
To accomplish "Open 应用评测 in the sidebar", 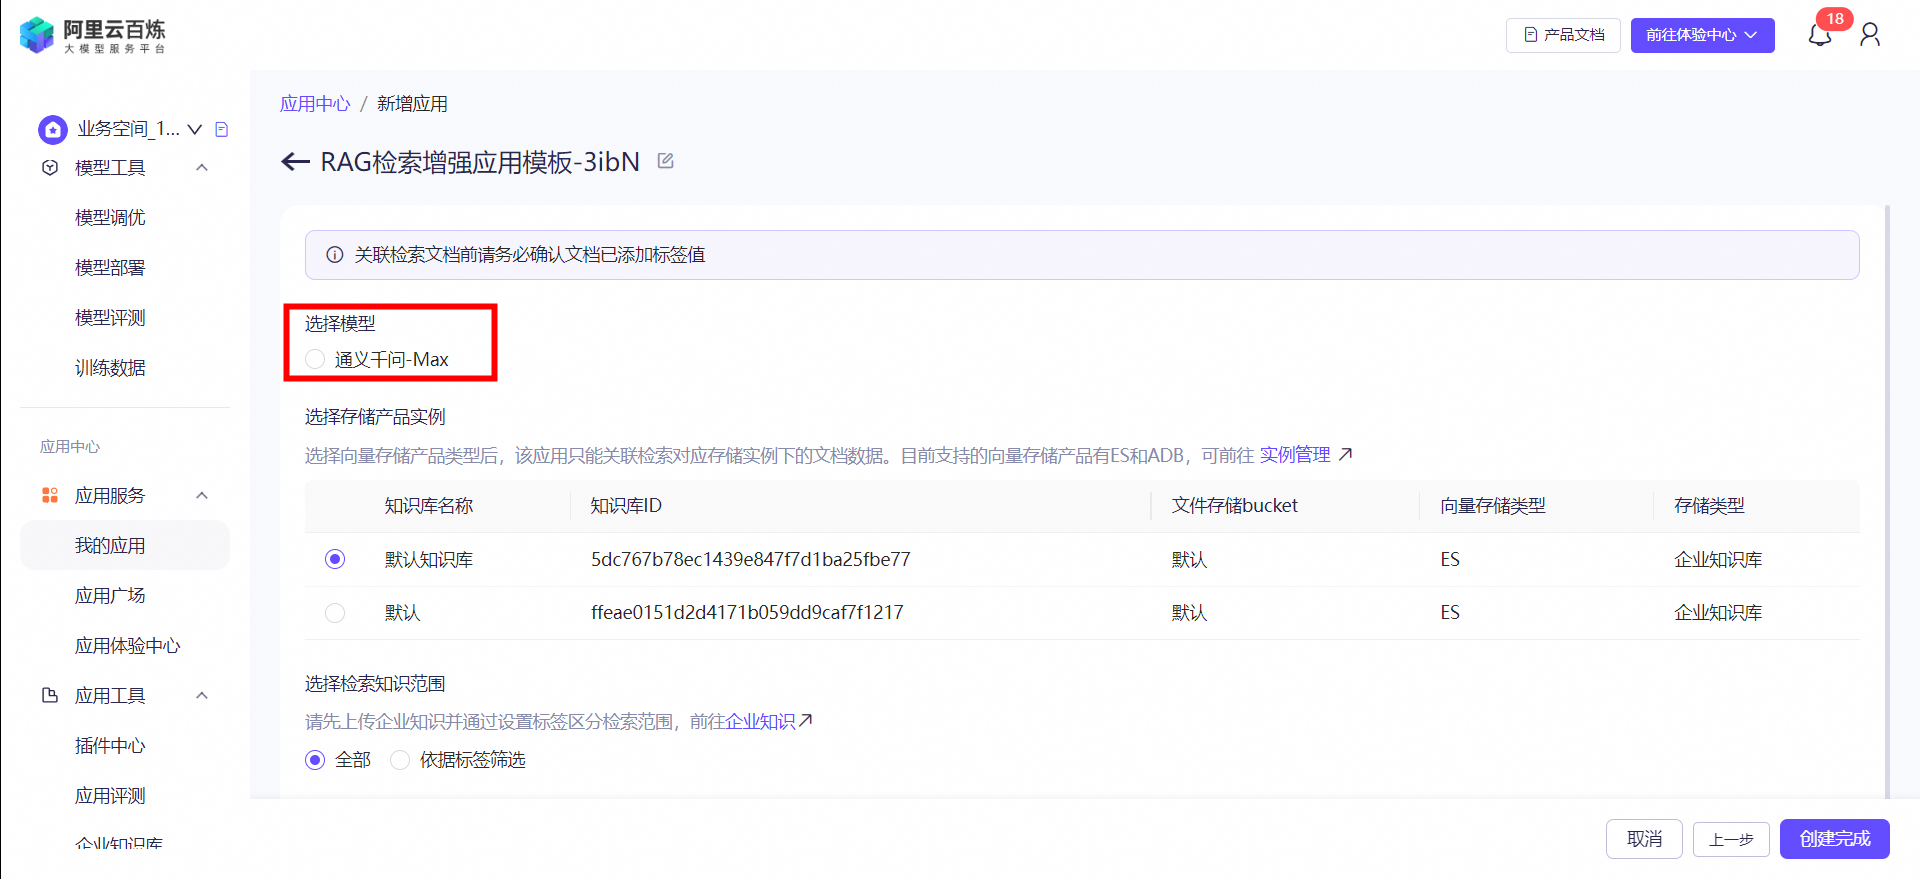I will coord(110,796).
